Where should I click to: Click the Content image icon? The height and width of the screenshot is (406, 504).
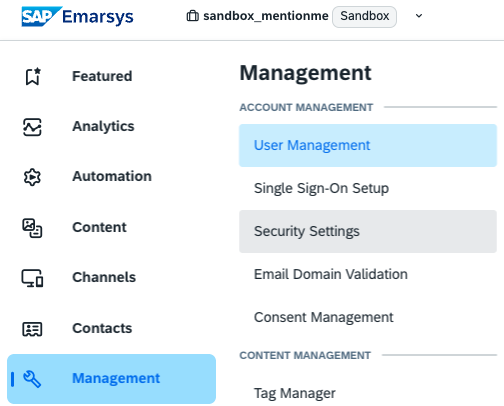(x=32, y=228)
